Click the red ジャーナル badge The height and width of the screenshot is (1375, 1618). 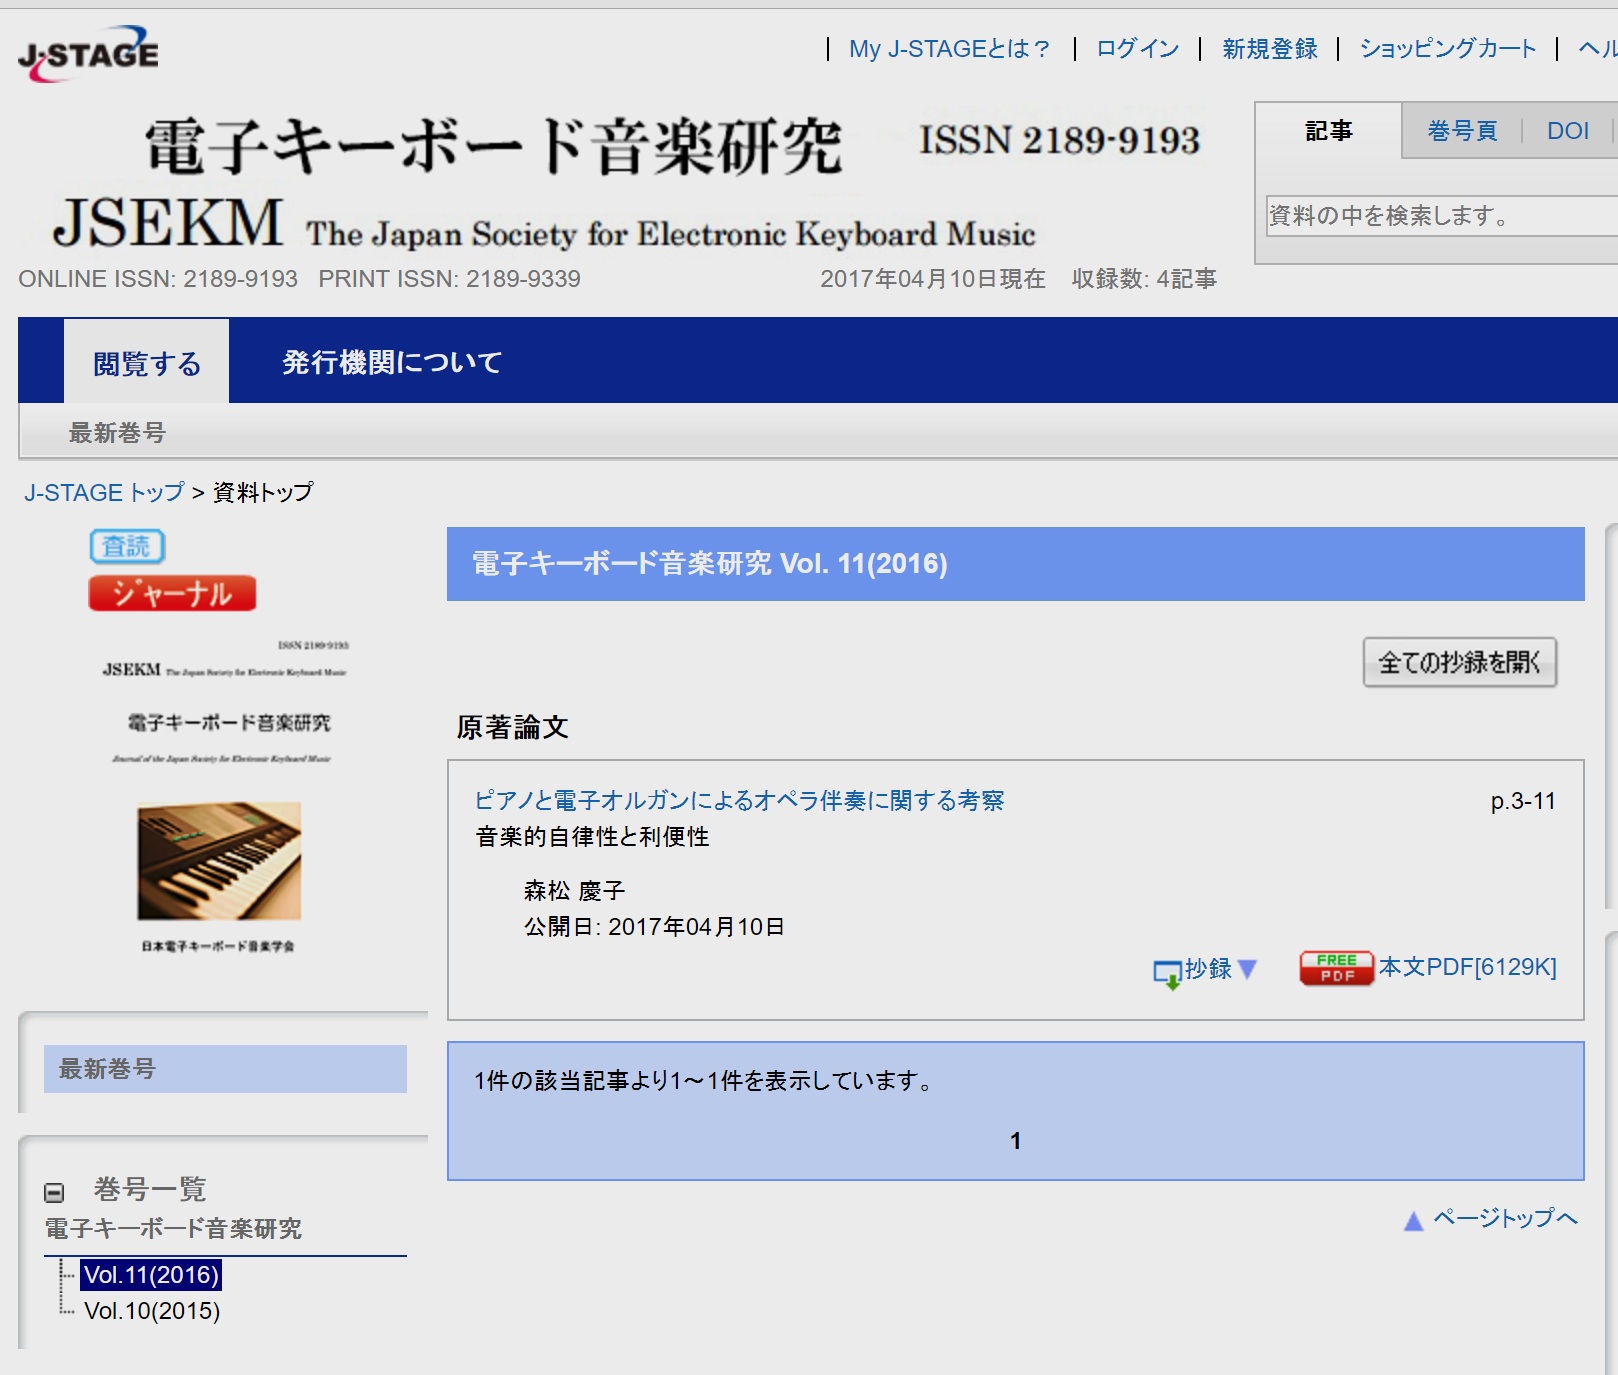tap(172, 593)
